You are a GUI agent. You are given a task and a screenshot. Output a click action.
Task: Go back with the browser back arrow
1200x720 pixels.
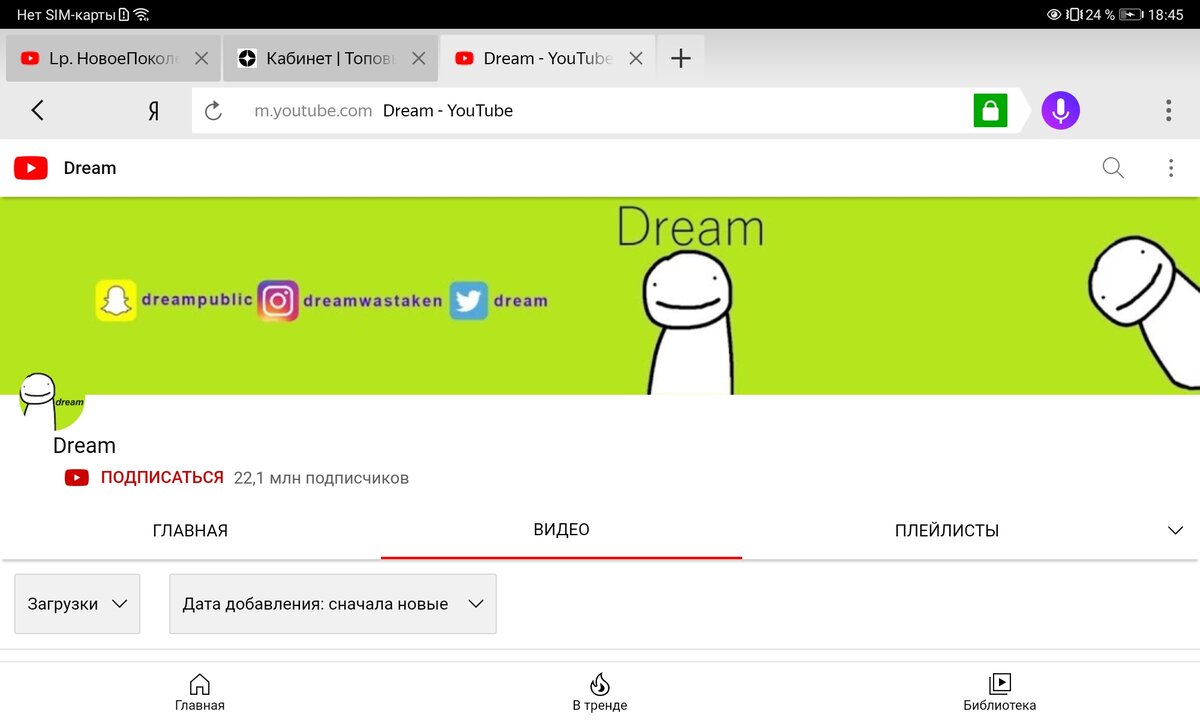click(x=38, y=110)
